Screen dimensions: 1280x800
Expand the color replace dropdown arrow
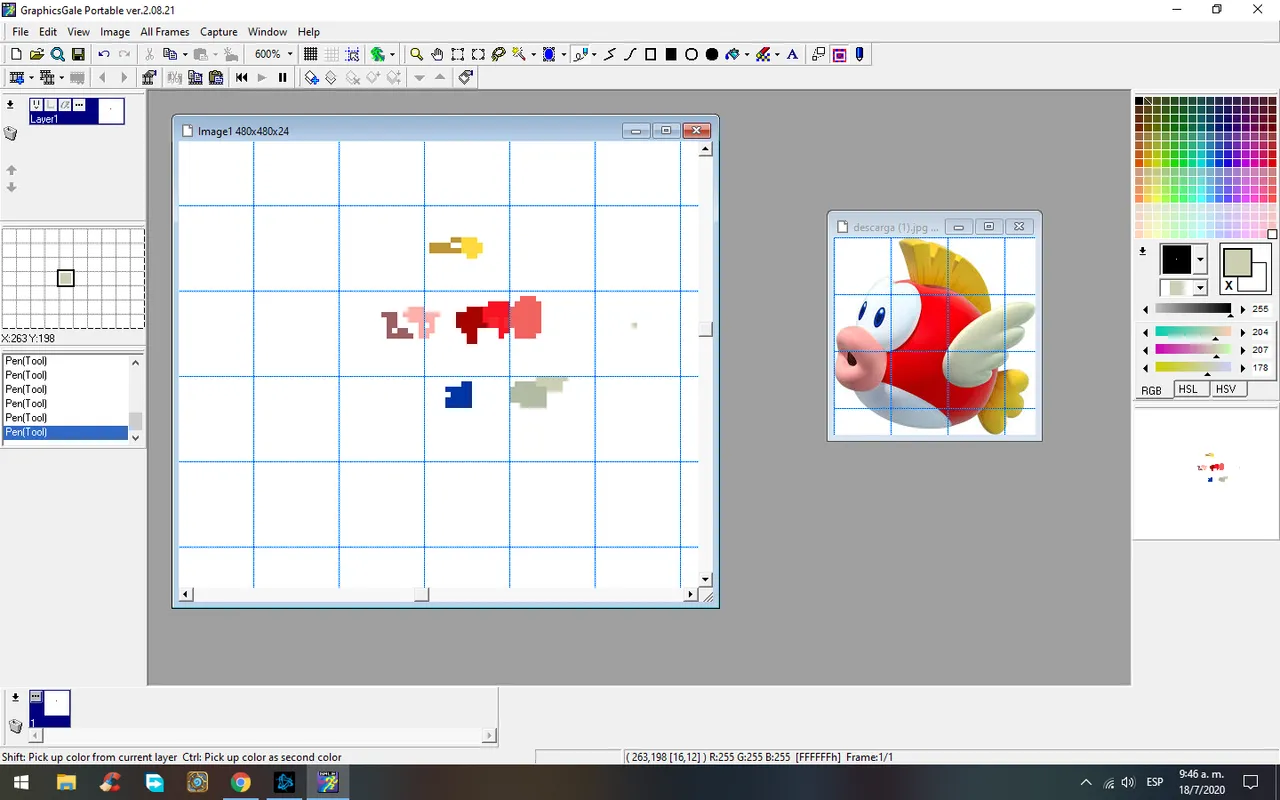(x=777, y=54)
